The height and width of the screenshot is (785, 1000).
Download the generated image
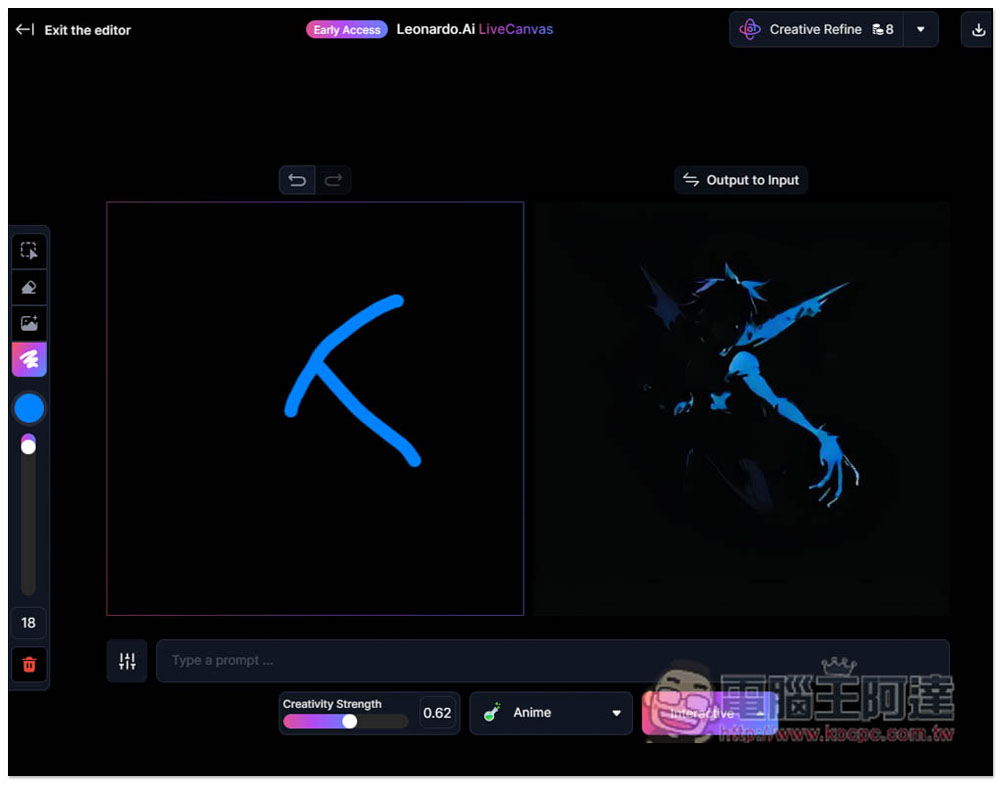point(978,30)
